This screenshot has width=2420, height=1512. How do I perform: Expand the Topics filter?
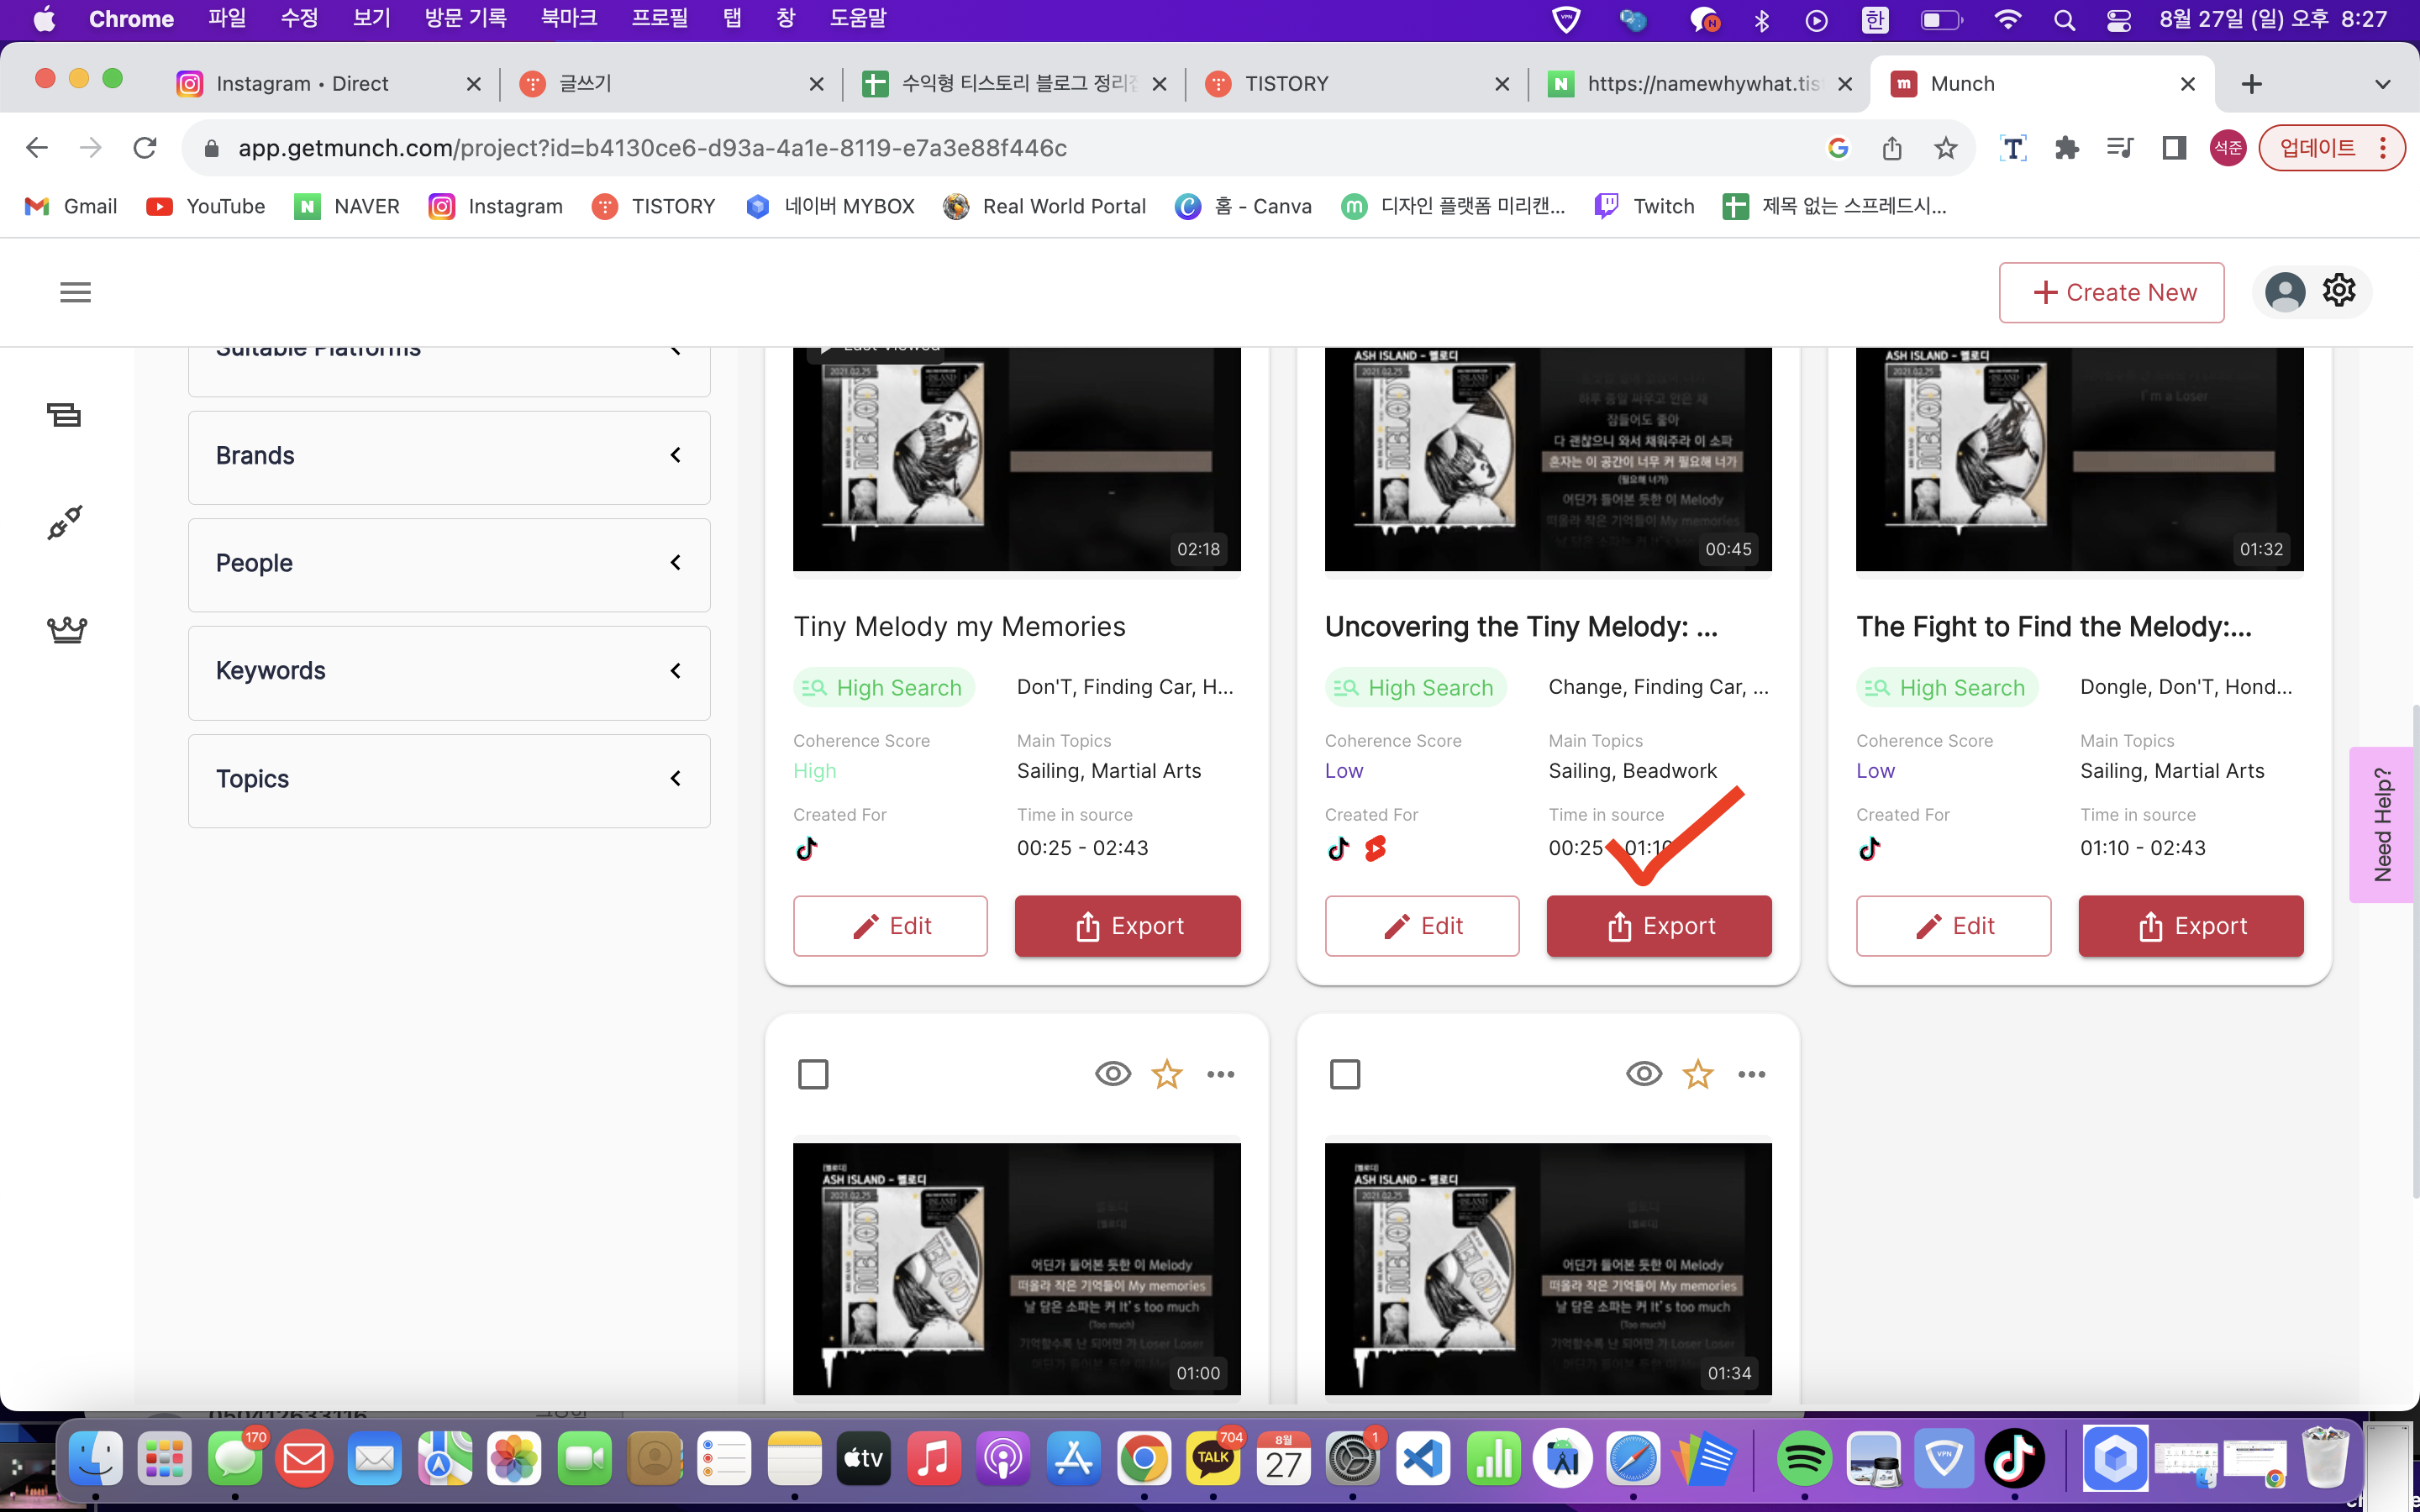[449, 780]
